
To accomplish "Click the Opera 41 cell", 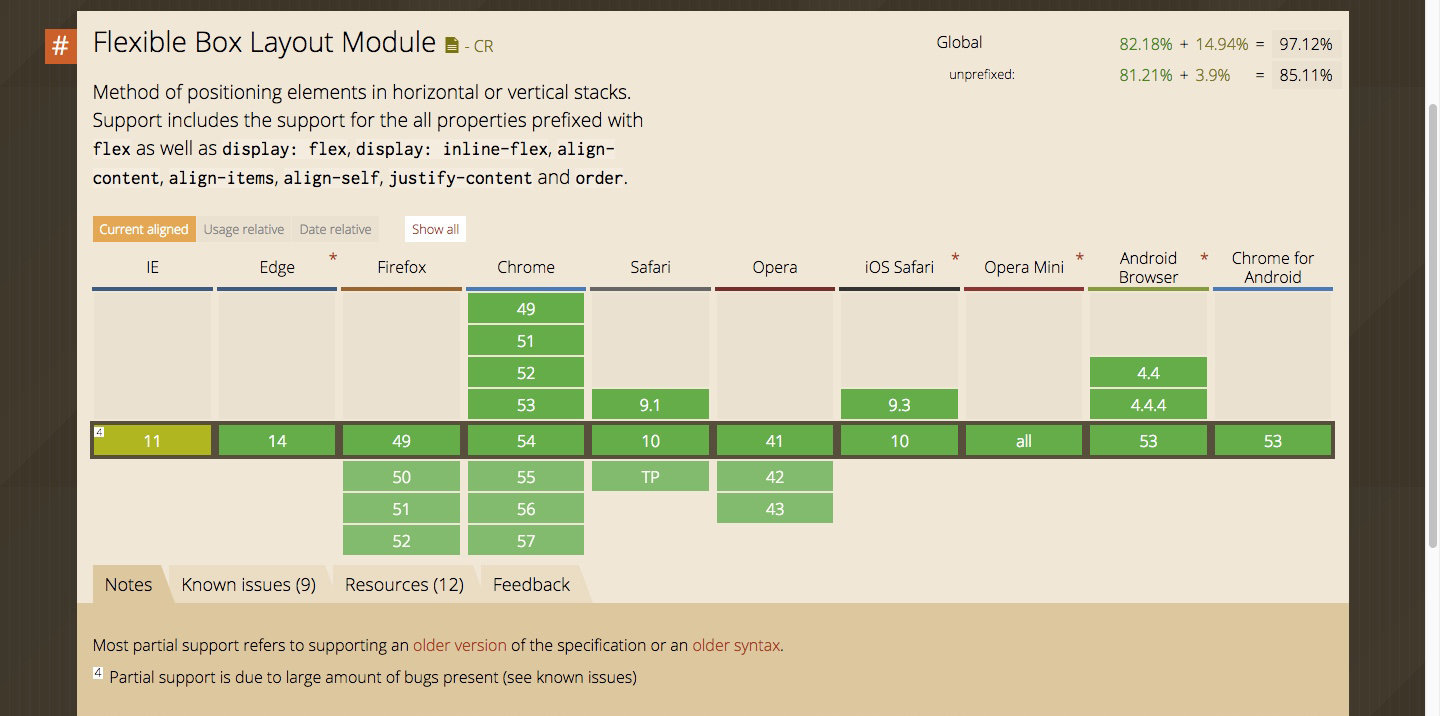I will [775, 441].
